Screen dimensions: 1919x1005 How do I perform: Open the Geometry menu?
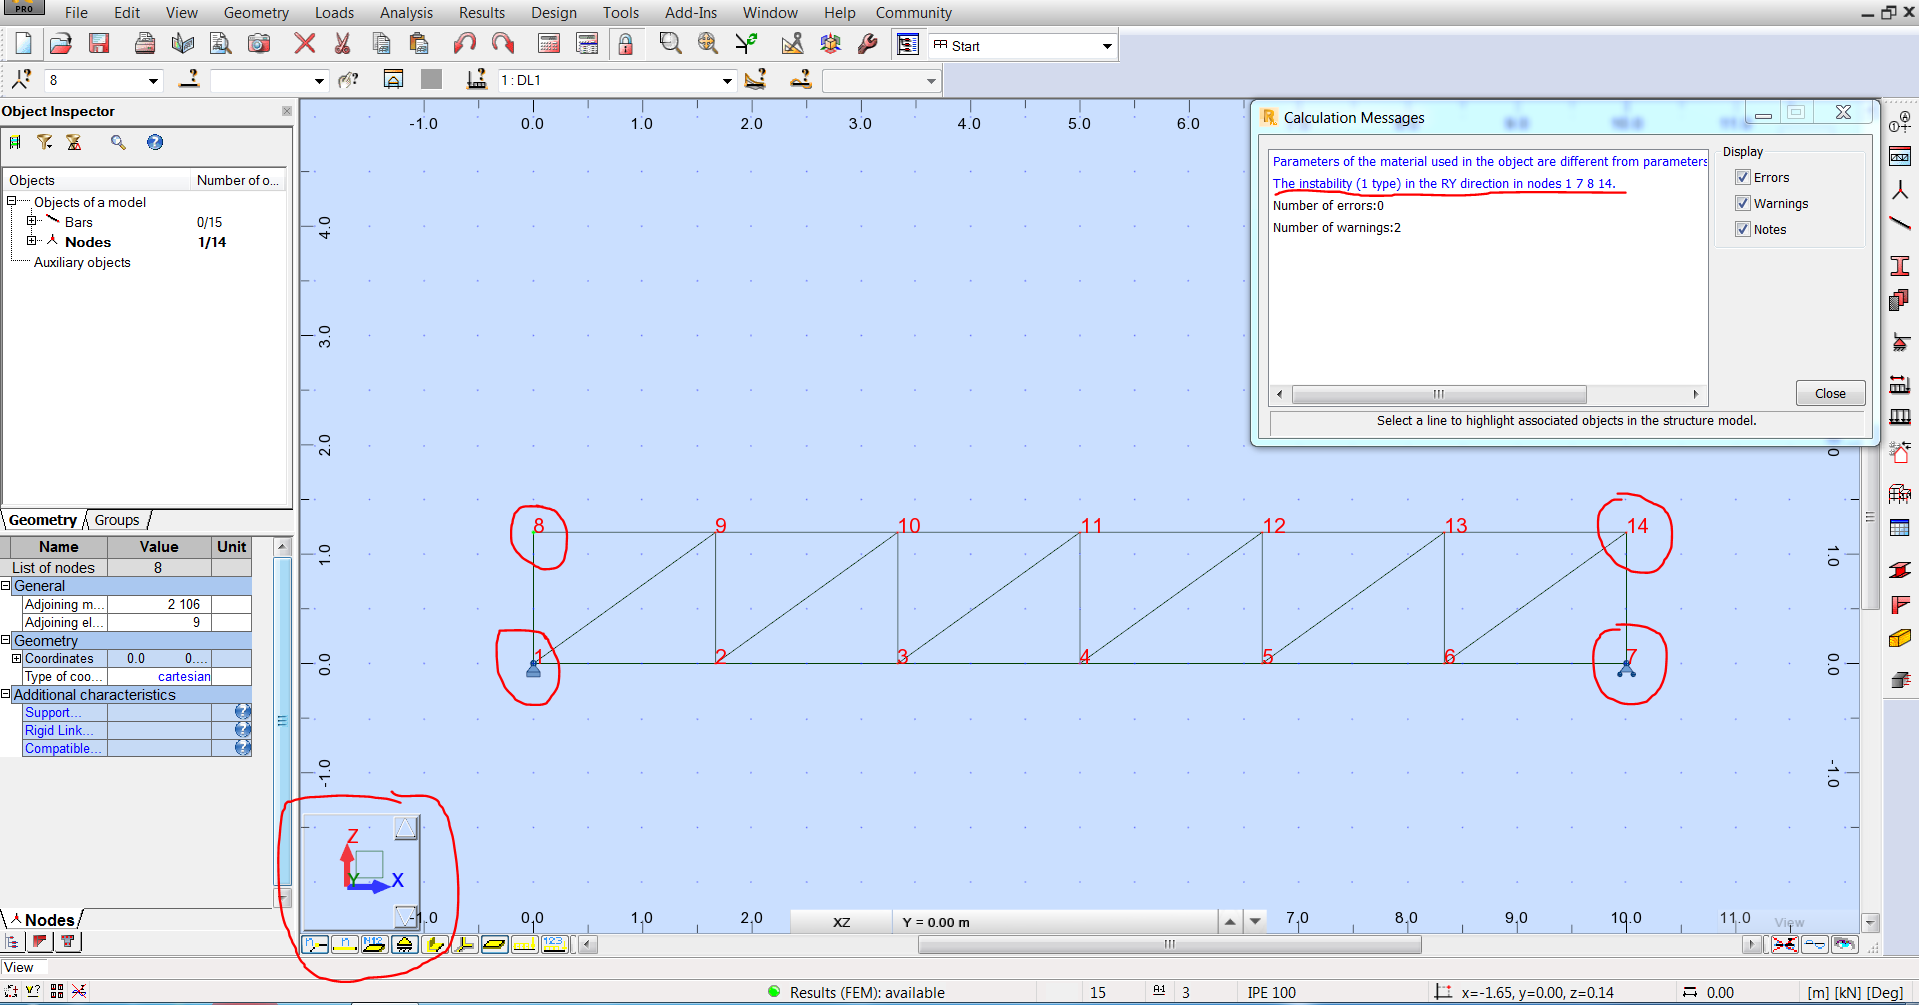point(256,13)
